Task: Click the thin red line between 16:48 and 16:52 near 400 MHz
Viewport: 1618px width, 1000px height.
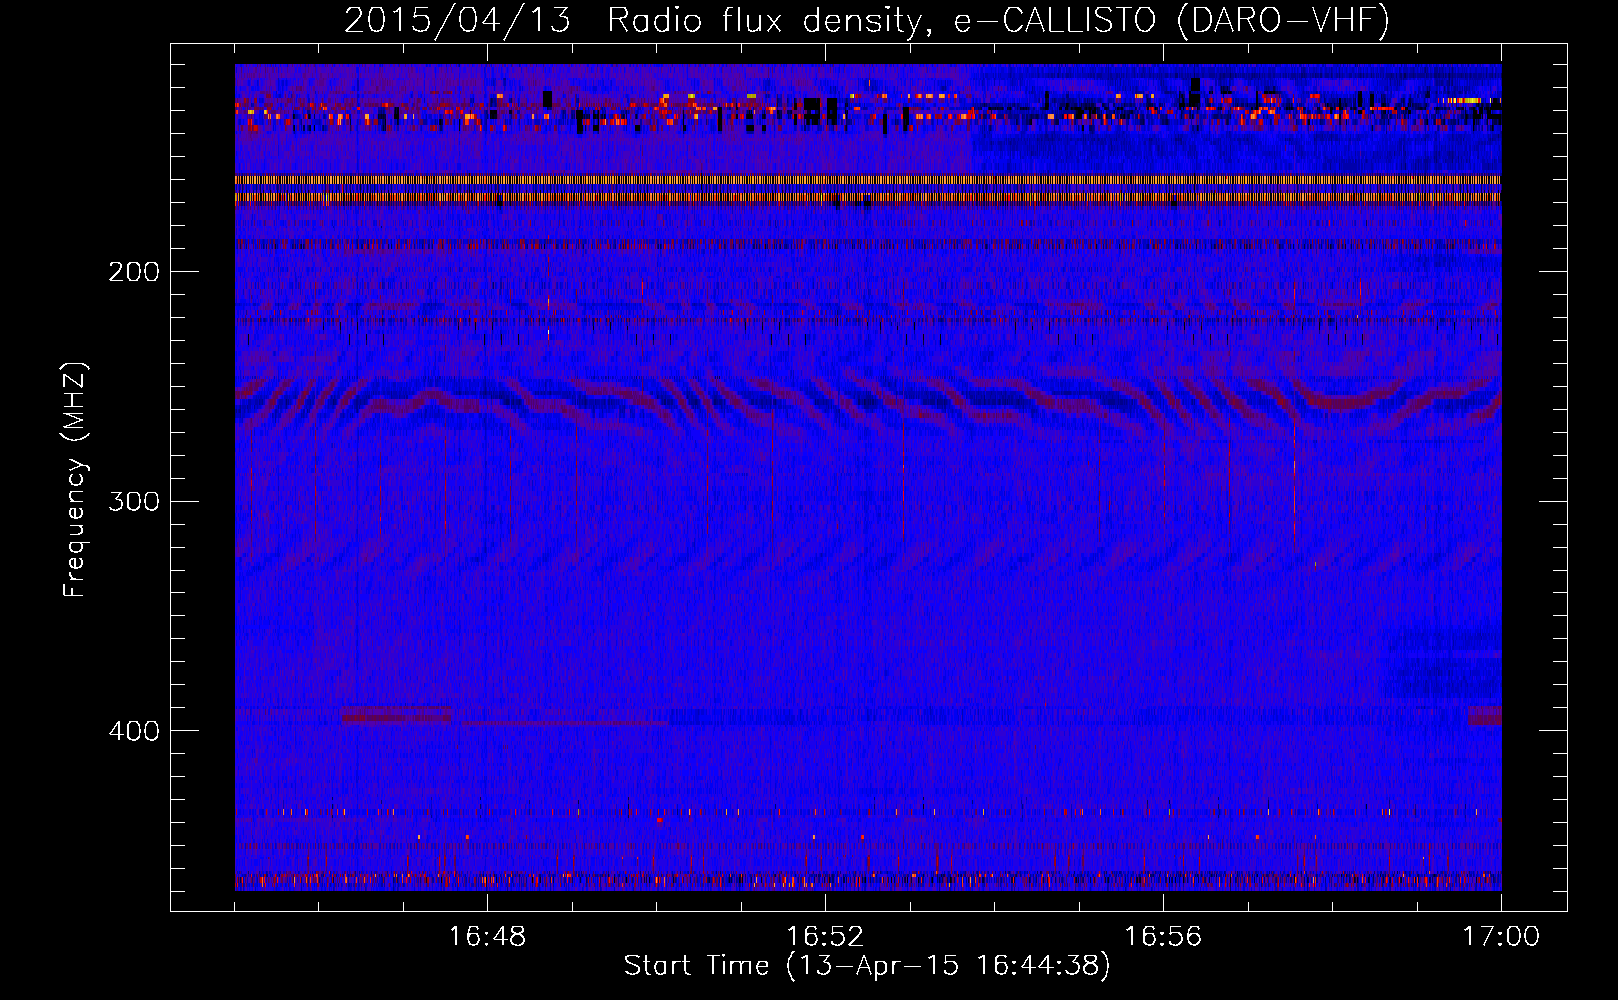Action: coord(565,723)
